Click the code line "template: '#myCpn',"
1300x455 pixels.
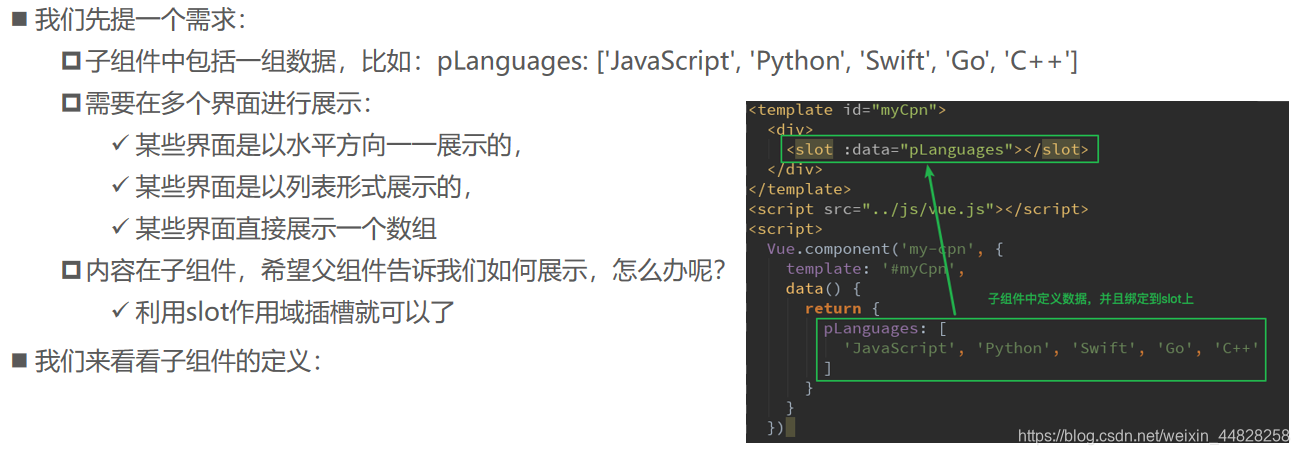pos(875,269)
